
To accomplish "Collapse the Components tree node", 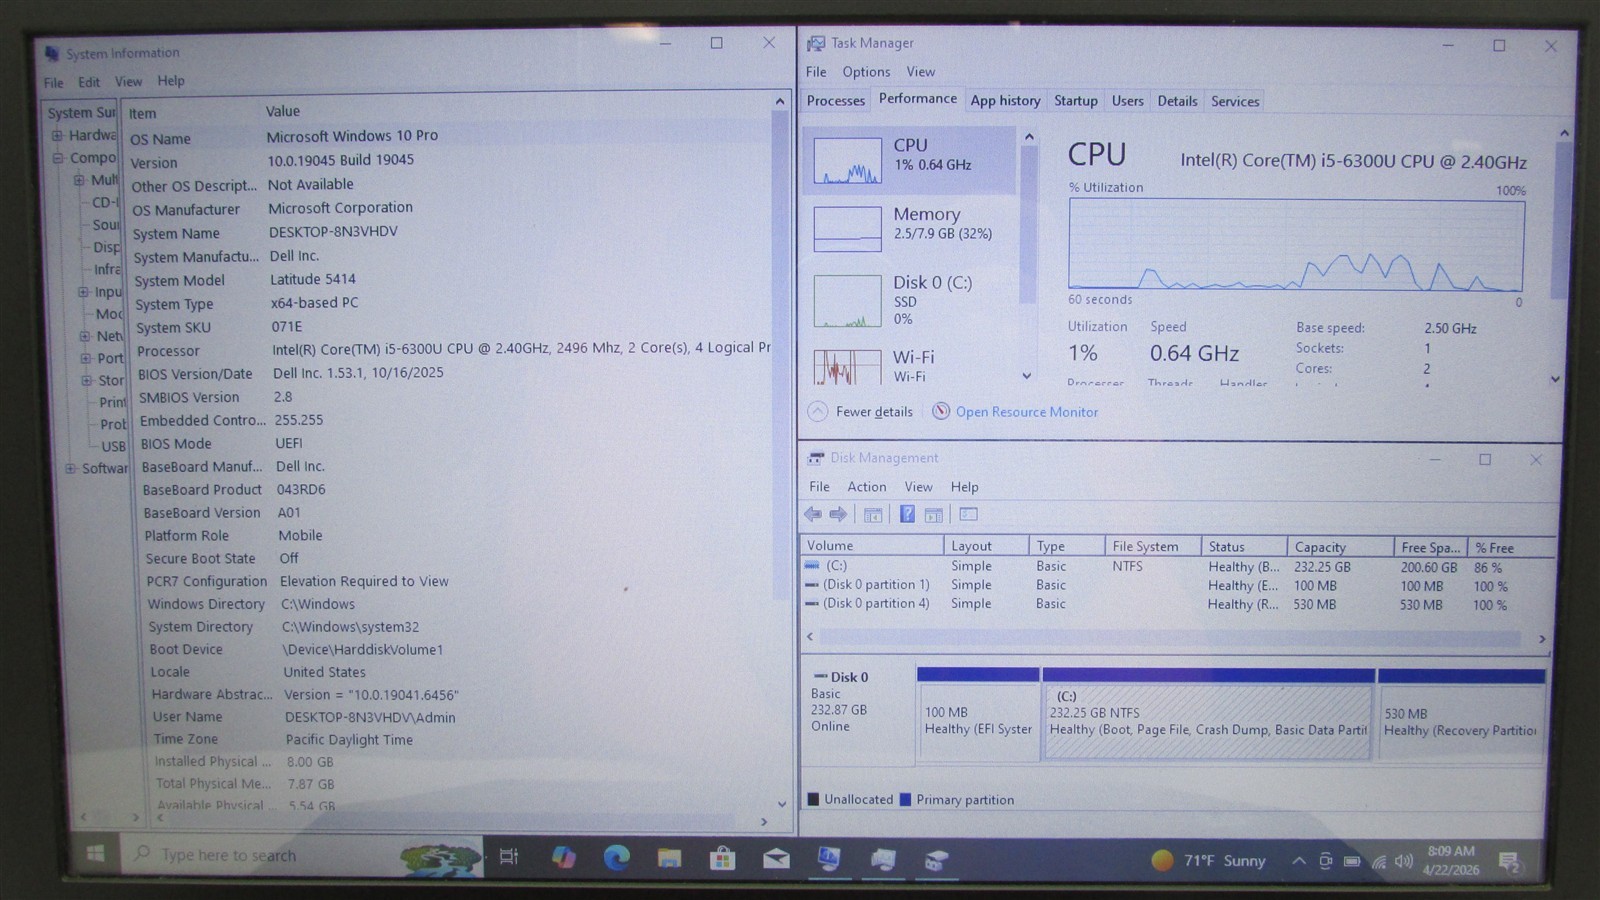I will coord(58,157).
